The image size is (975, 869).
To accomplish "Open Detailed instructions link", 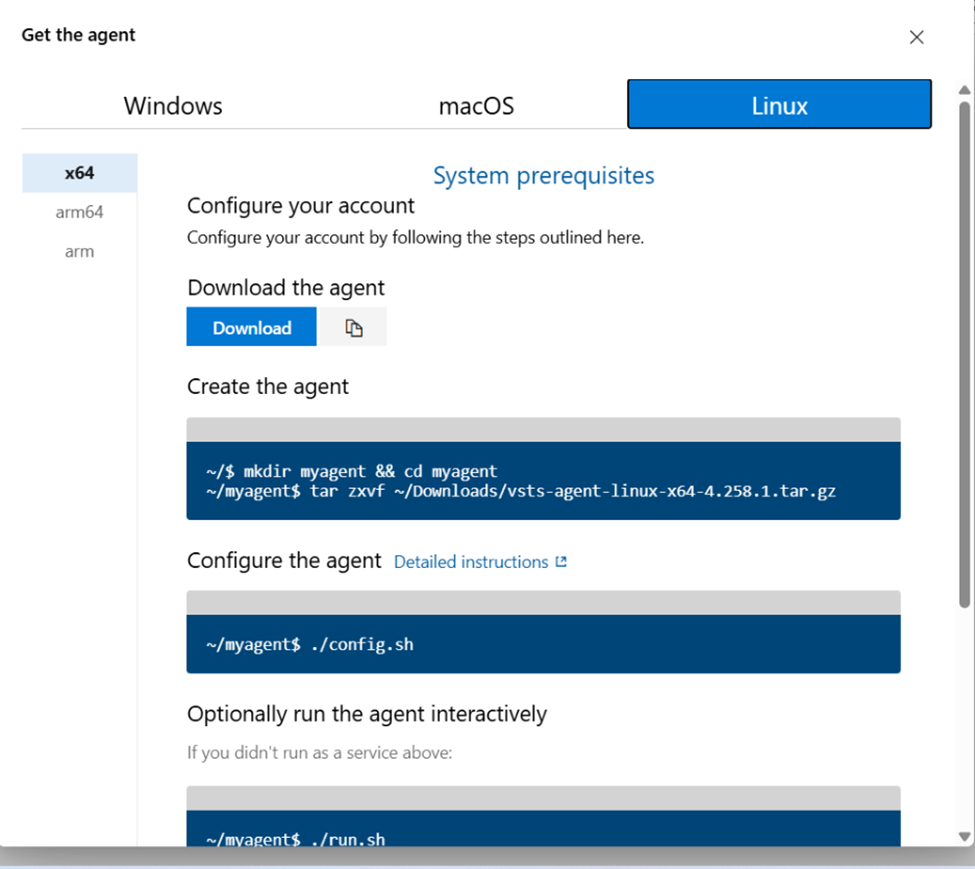I will (471, 562).
